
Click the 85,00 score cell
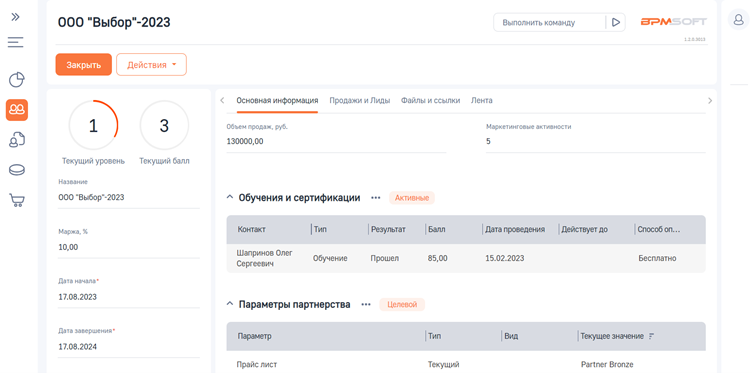coord(437,258)
